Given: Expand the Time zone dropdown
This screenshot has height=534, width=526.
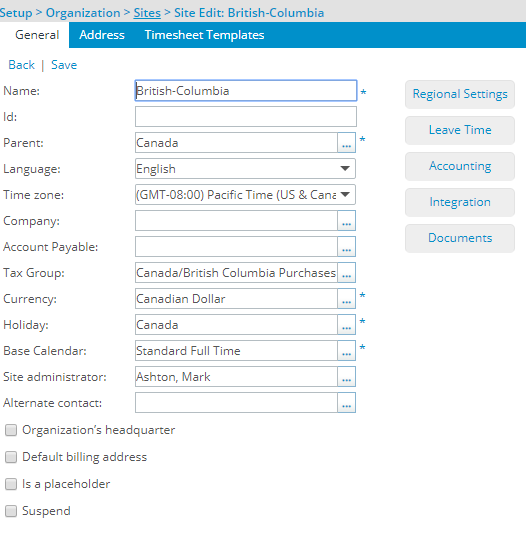Looking at the screenshot, I should [245, 194].
